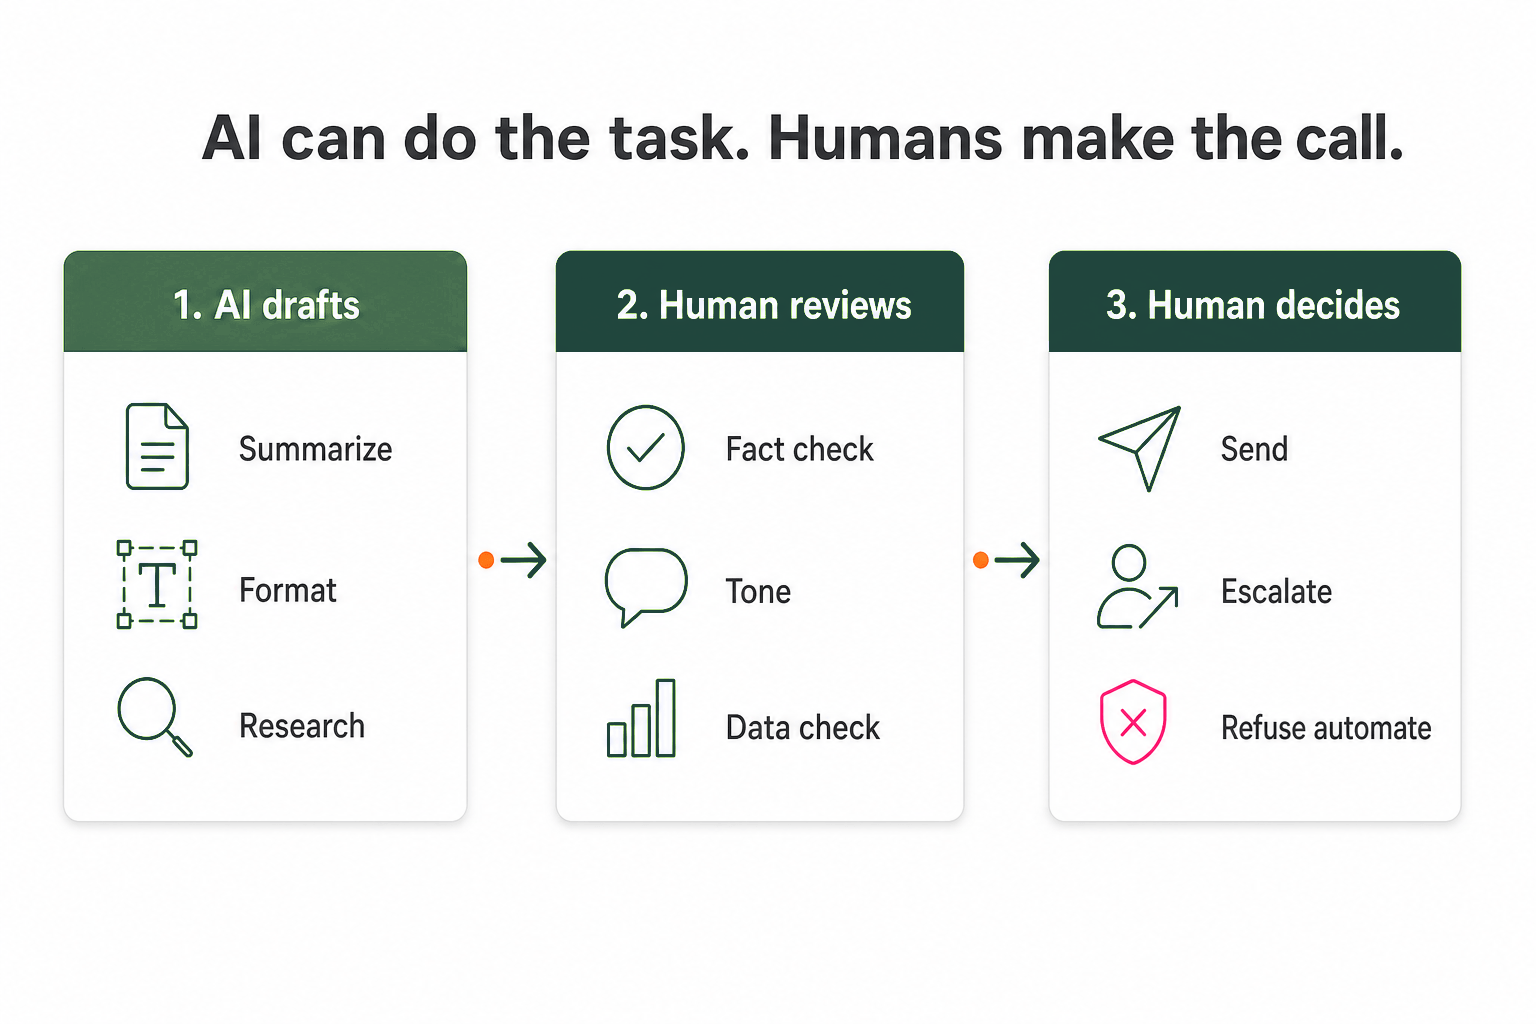1536x1024 pixels.
Task: Click the Summarize document icon
Action: pyautogui.click(x=157, y=446)
